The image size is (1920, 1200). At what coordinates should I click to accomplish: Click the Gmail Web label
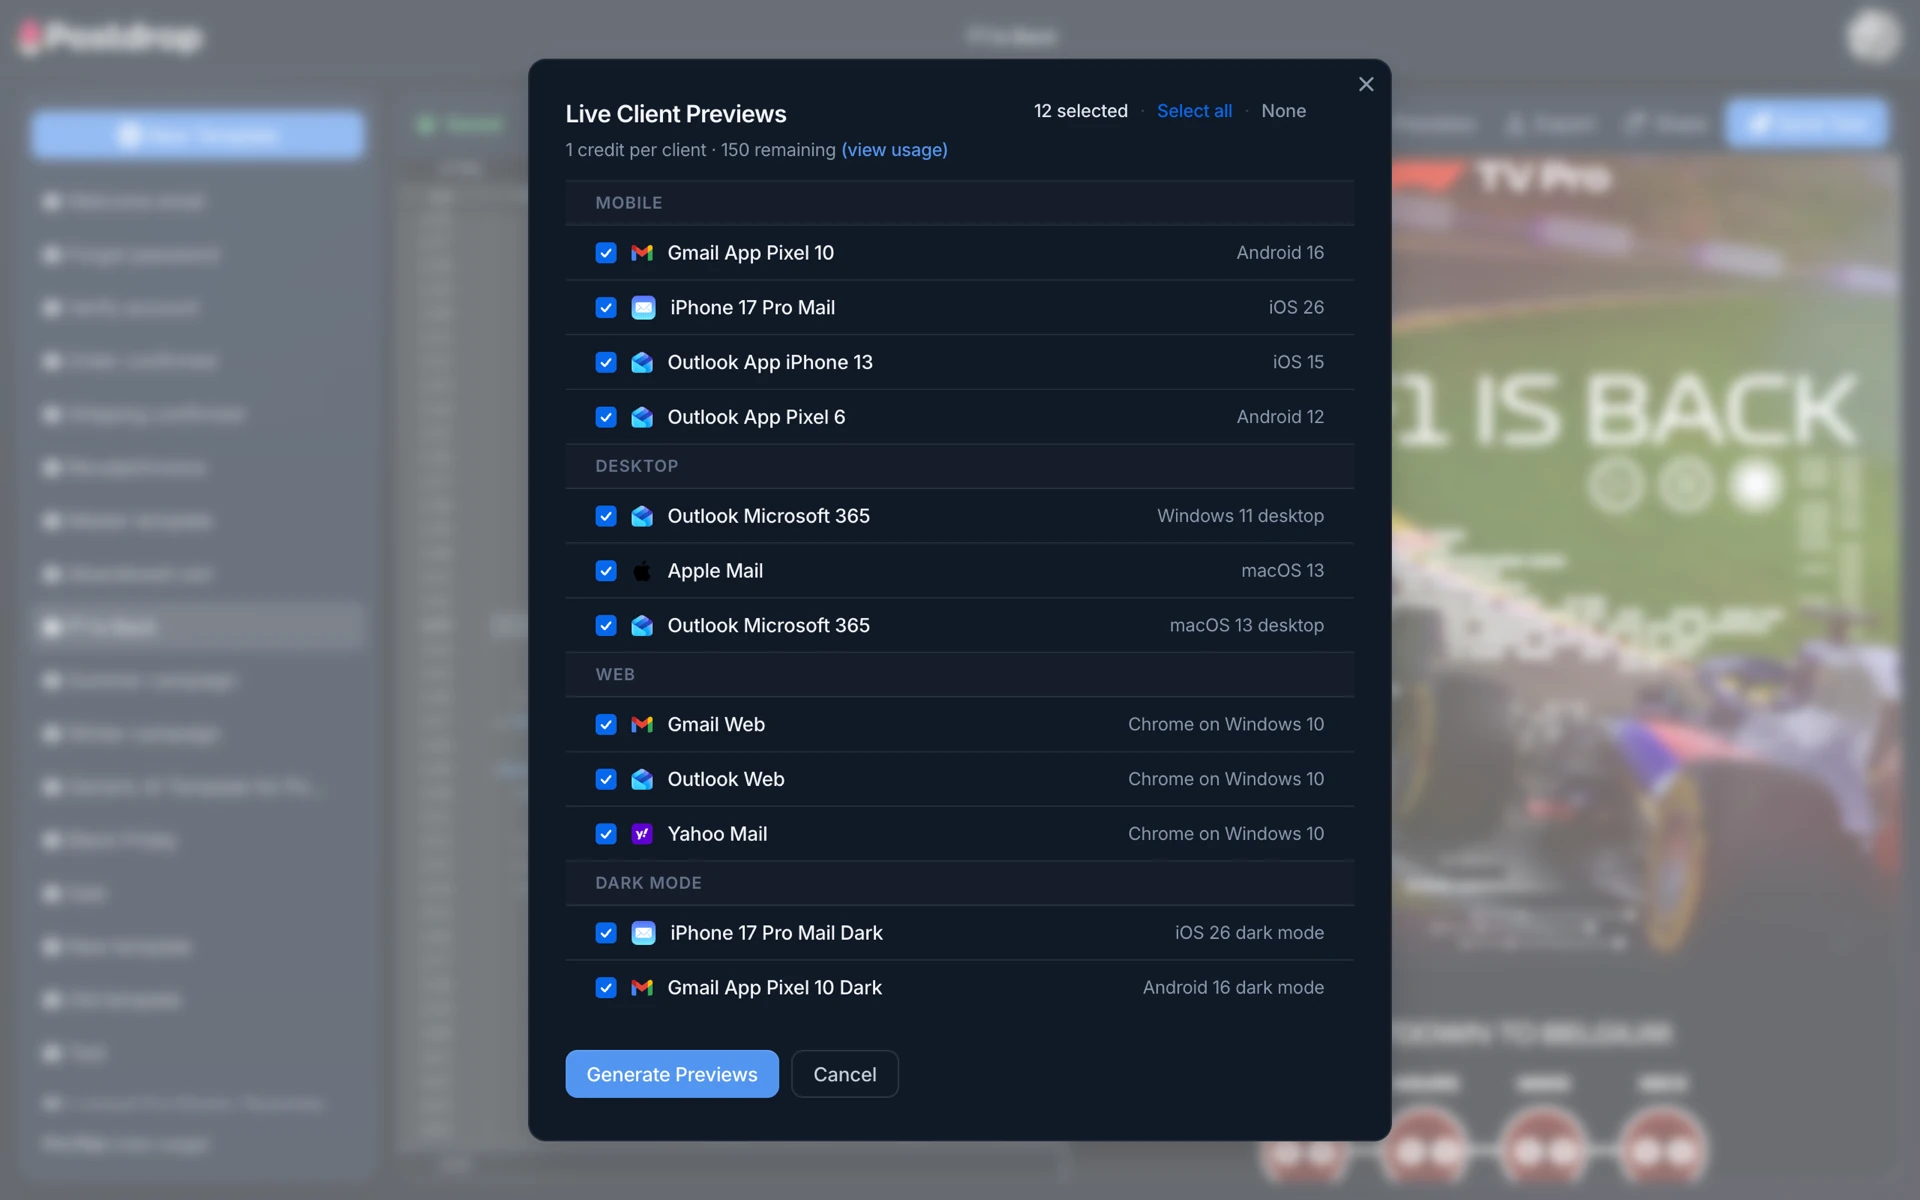coord(716,725)
